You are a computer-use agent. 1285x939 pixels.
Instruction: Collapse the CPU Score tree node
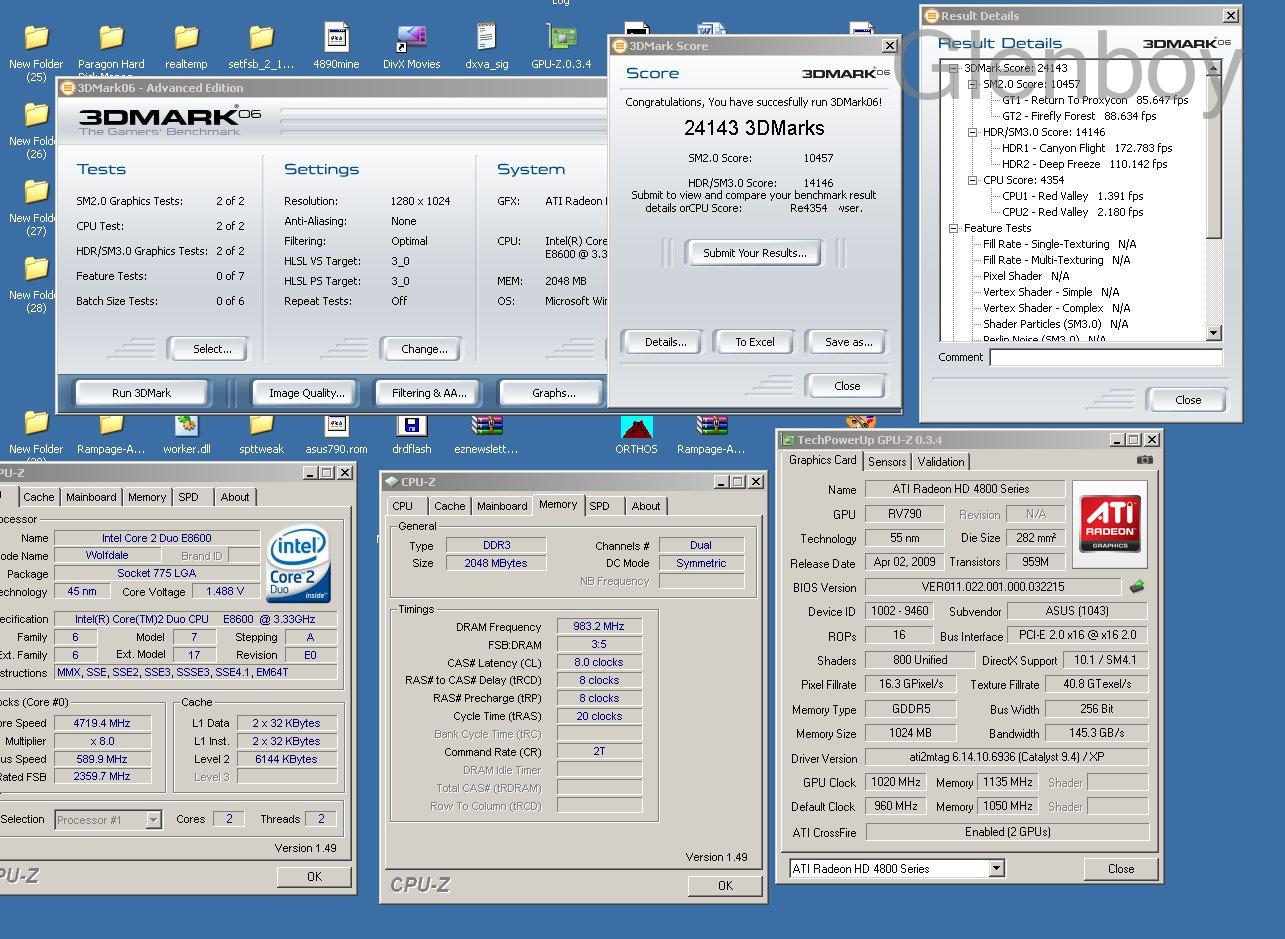(973, 181)
